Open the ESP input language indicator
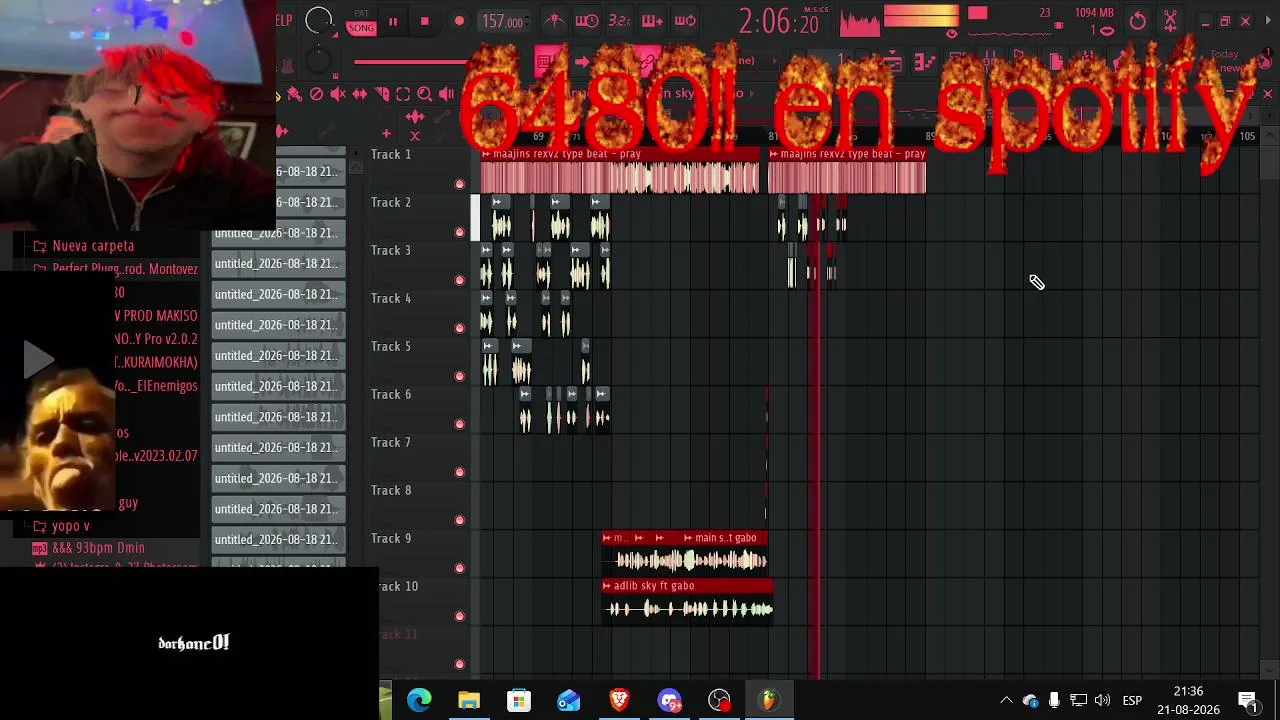Screen dimensions: 1280x720 (x=1132, y=701)
